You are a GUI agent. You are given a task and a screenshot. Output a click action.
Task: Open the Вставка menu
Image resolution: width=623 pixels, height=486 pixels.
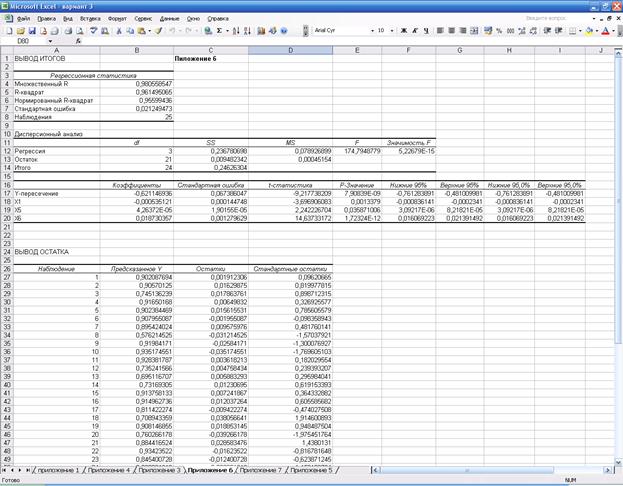(90, 19)
